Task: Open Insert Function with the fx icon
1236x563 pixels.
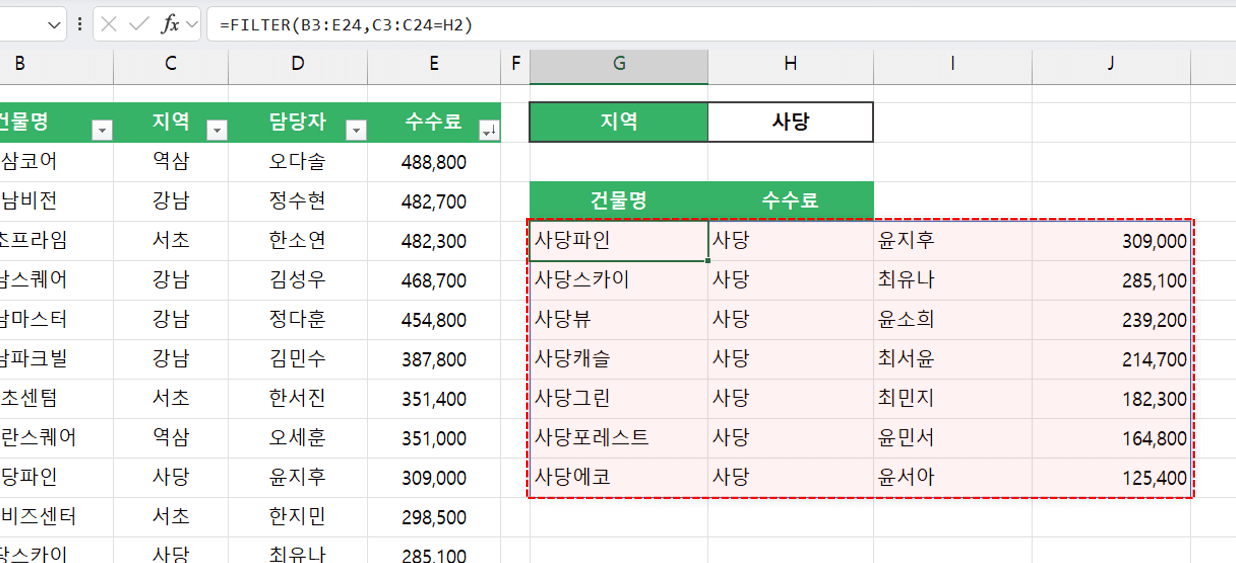Action: point(169,25)
